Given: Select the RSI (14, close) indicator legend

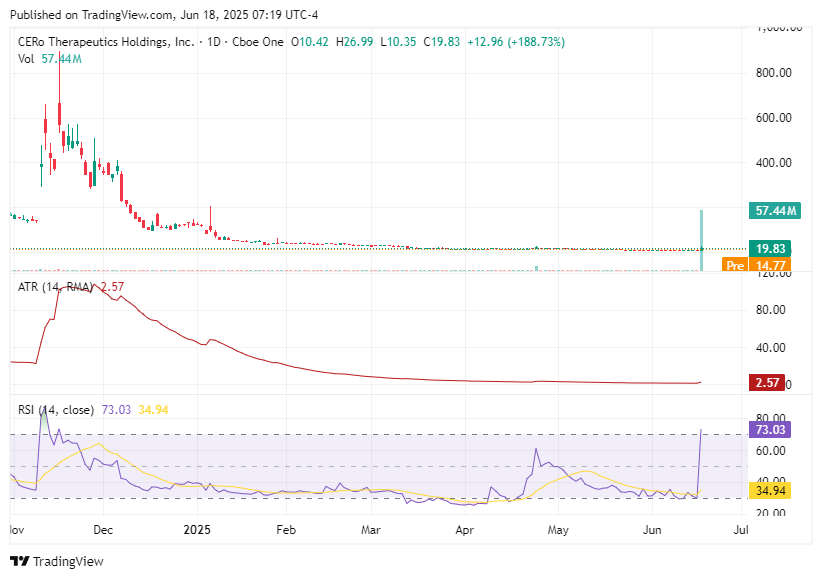Looking at the screenshot, I should tap(56, 410).
